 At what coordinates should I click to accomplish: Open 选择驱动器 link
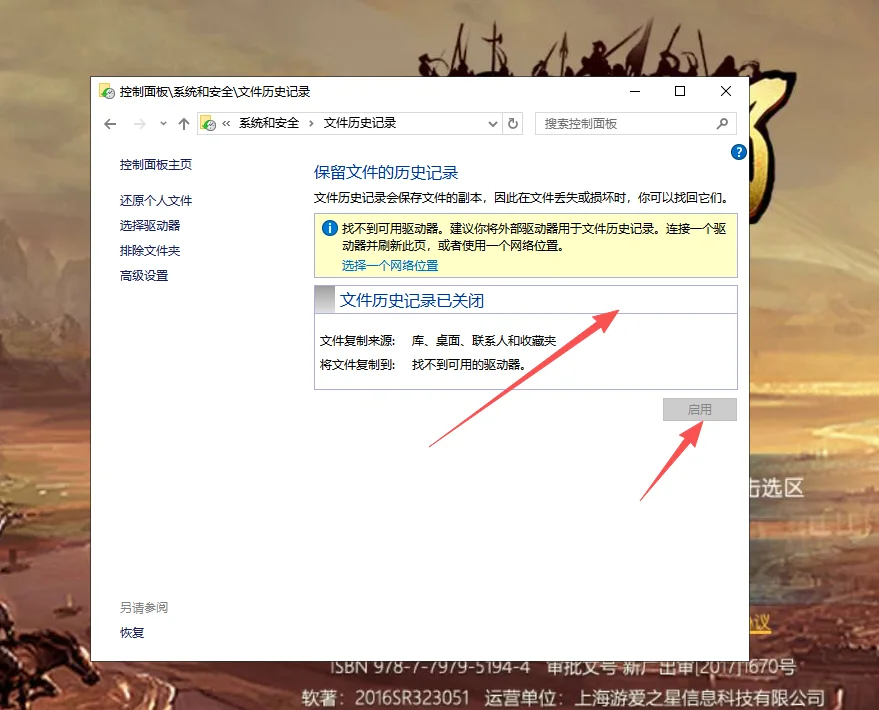pyautogui.click(x=150, y=226)
